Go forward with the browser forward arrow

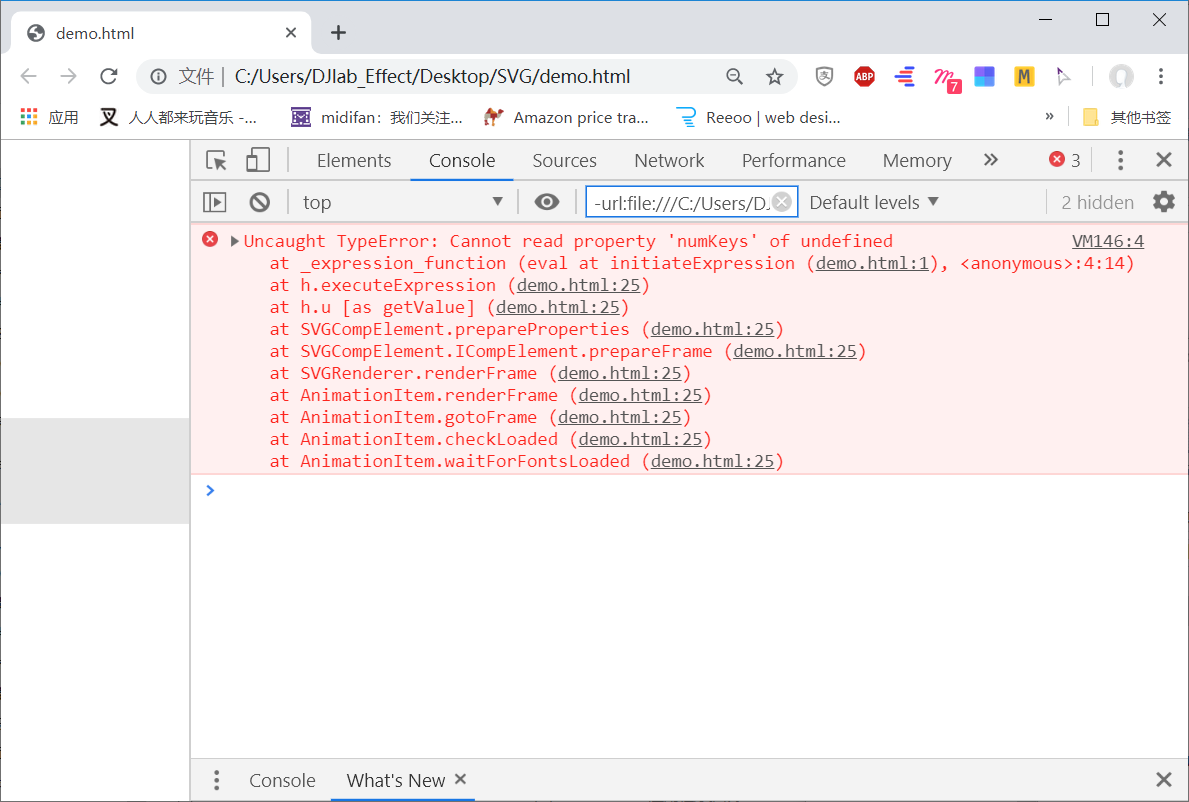click(x=68, y=76)
